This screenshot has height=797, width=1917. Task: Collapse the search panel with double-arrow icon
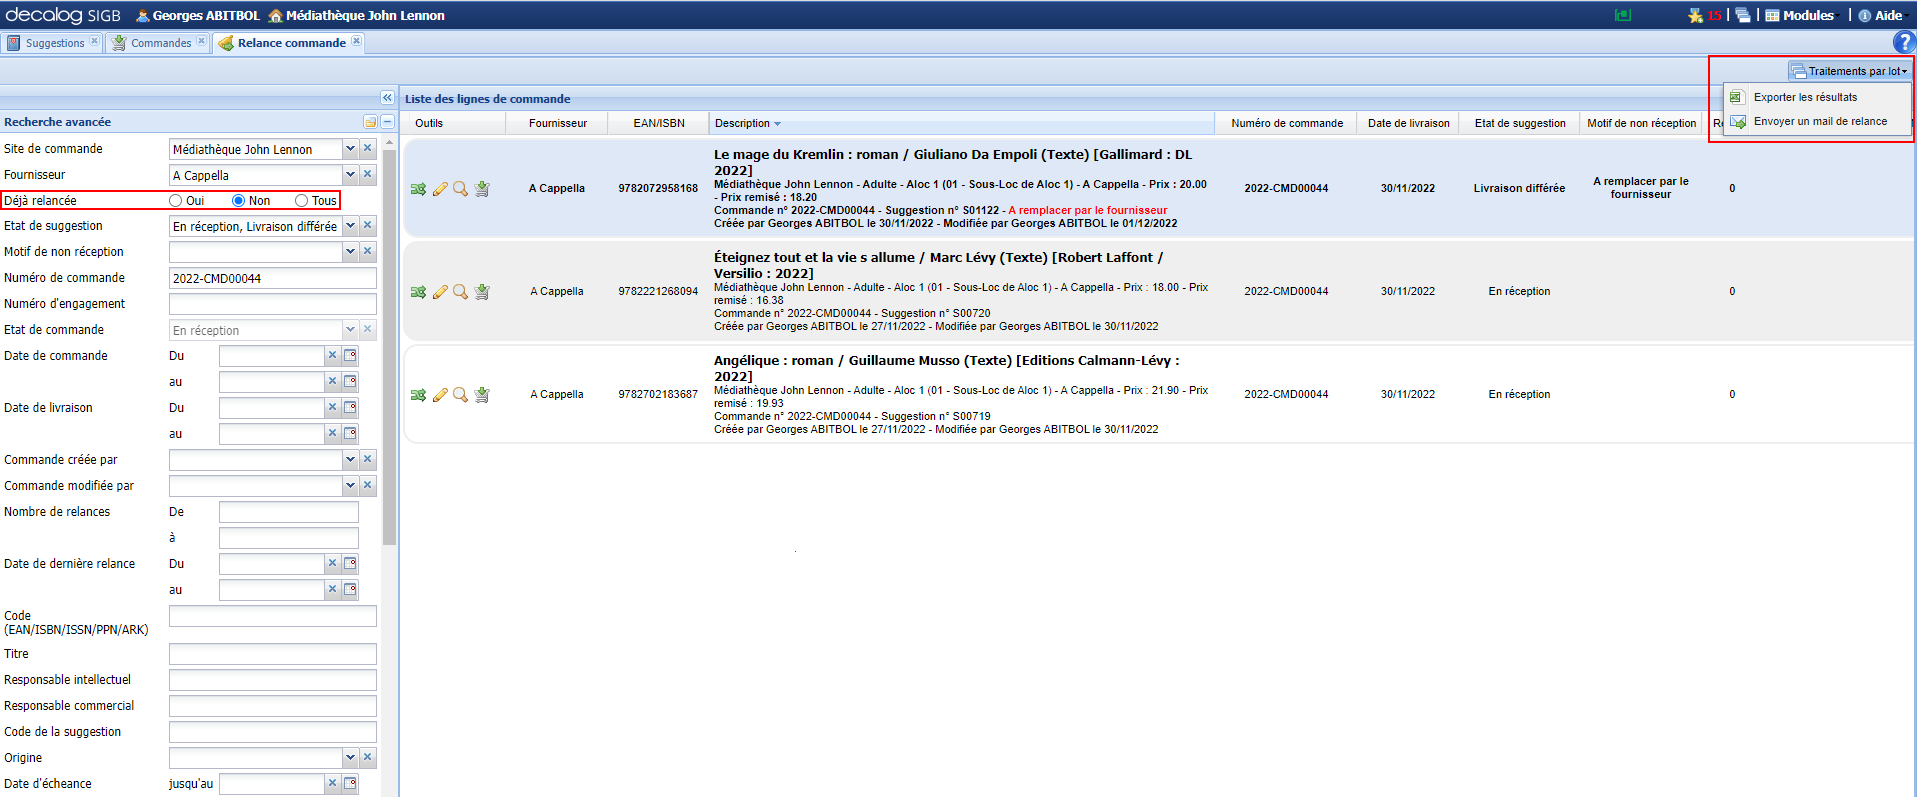(387, 97)
